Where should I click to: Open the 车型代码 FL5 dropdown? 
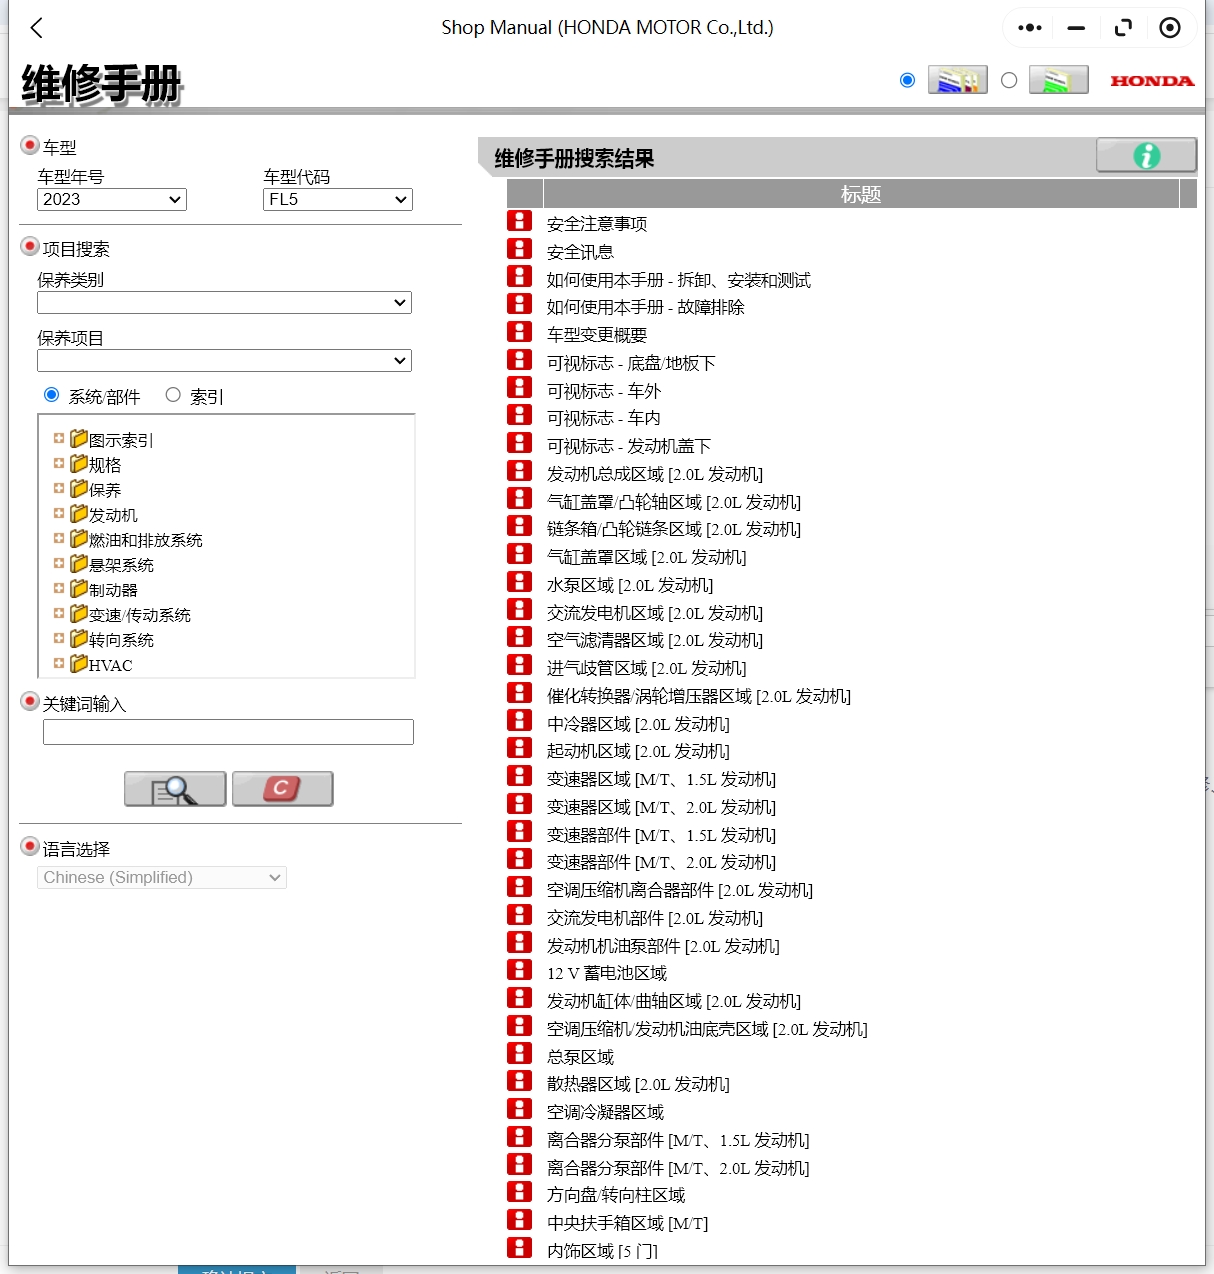pyautogui.click(x=336, y=199)
